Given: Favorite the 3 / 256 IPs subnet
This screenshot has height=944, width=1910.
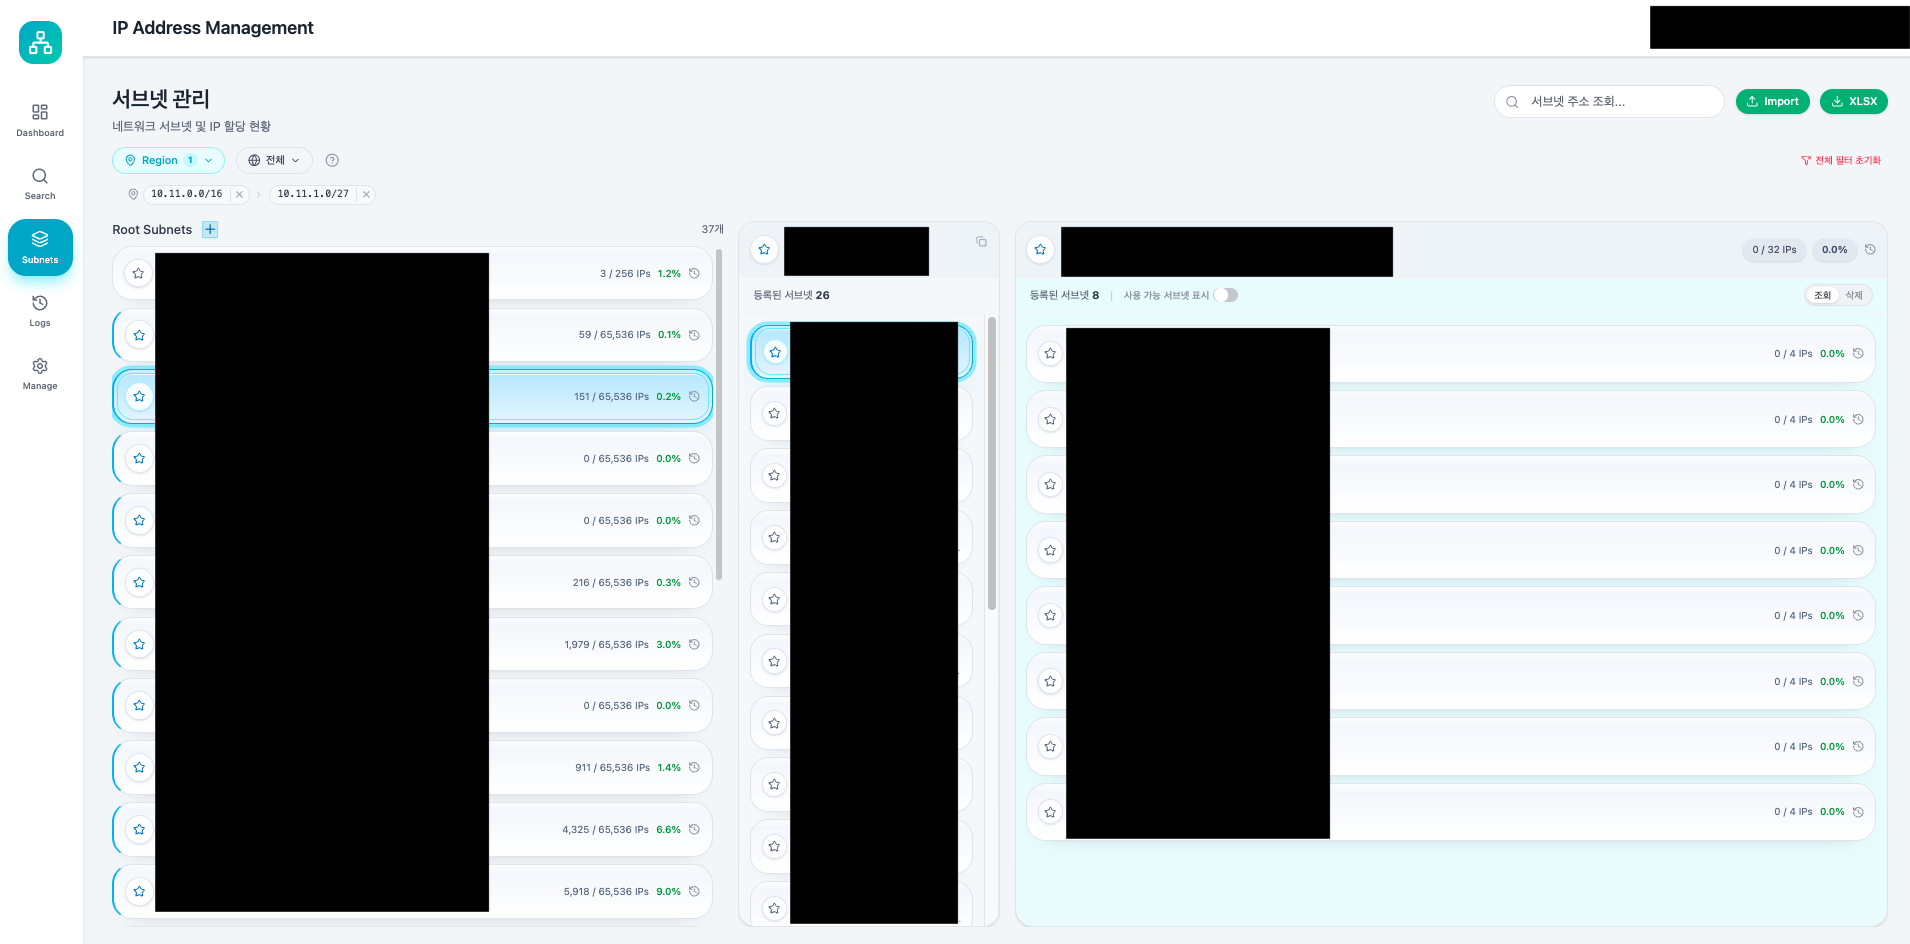Looking at the screenshot, I should click(x=139, y=273).
